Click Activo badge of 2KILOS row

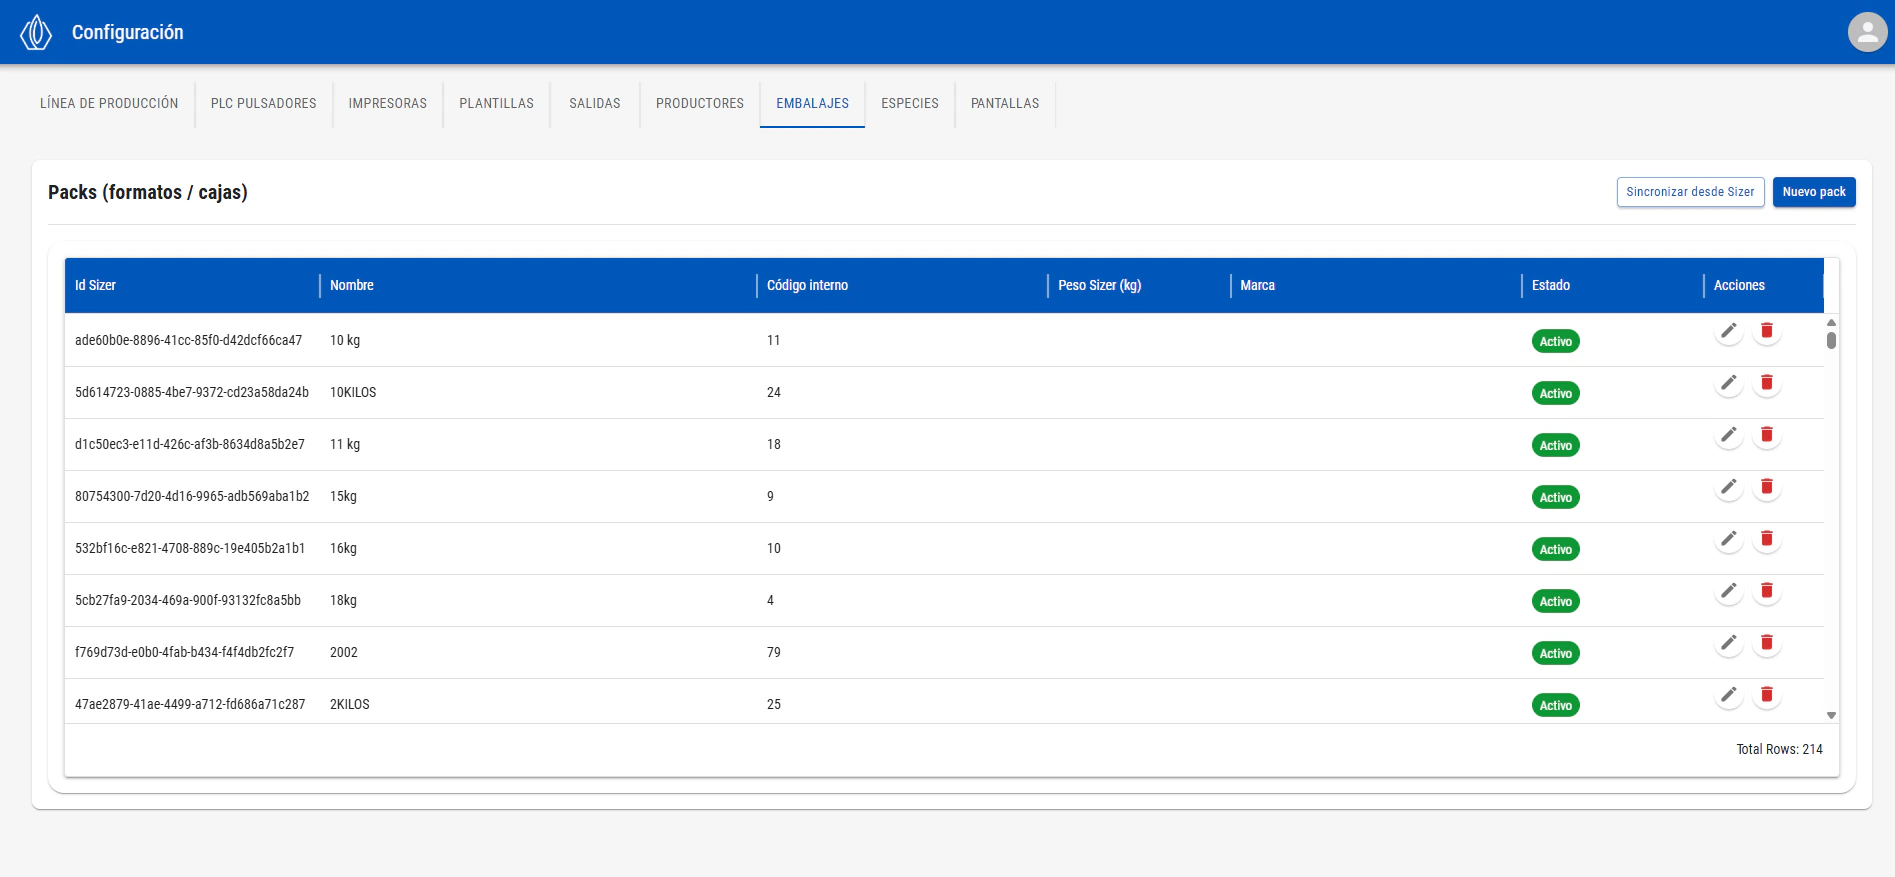click(x=1555, y=705)
